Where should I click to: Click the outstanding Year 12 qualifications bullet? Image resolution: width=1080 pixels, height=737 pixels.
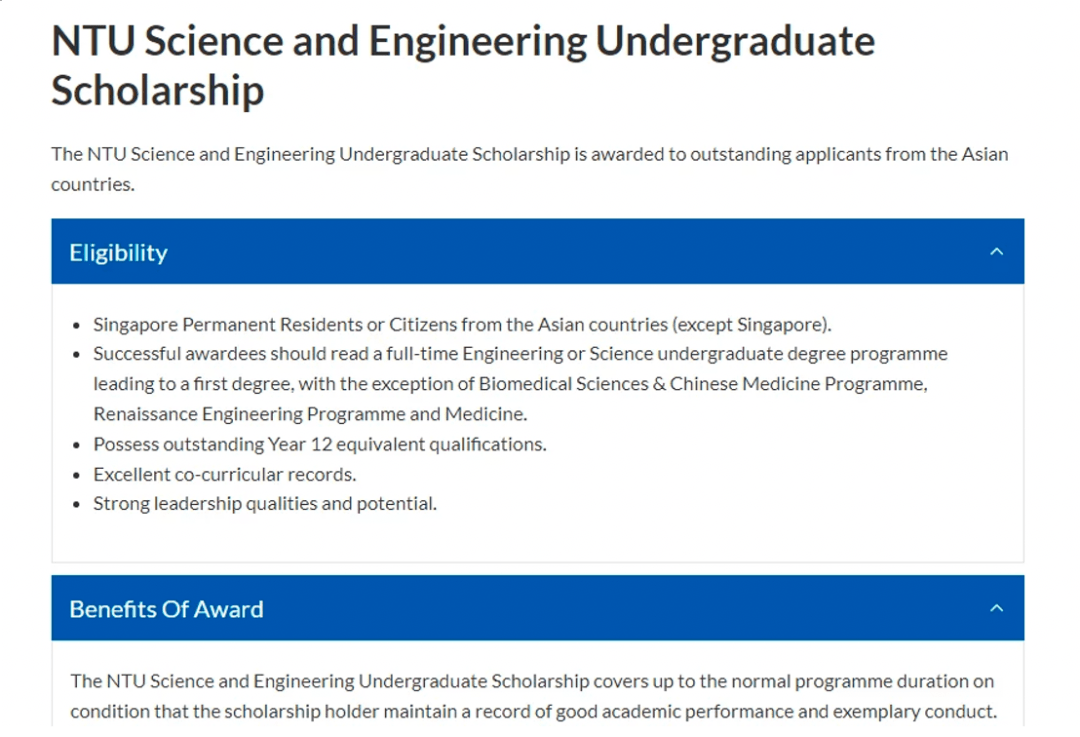tap(320, 444)
